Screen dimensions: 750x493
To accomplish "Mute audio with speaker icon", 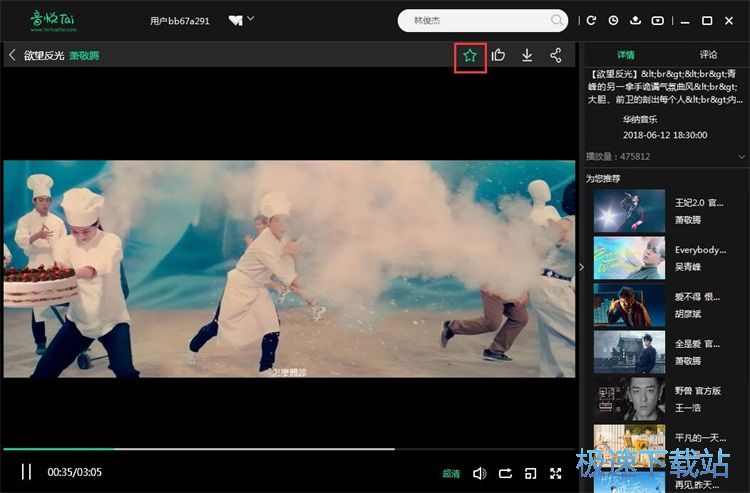I will (x=479, y=473).
